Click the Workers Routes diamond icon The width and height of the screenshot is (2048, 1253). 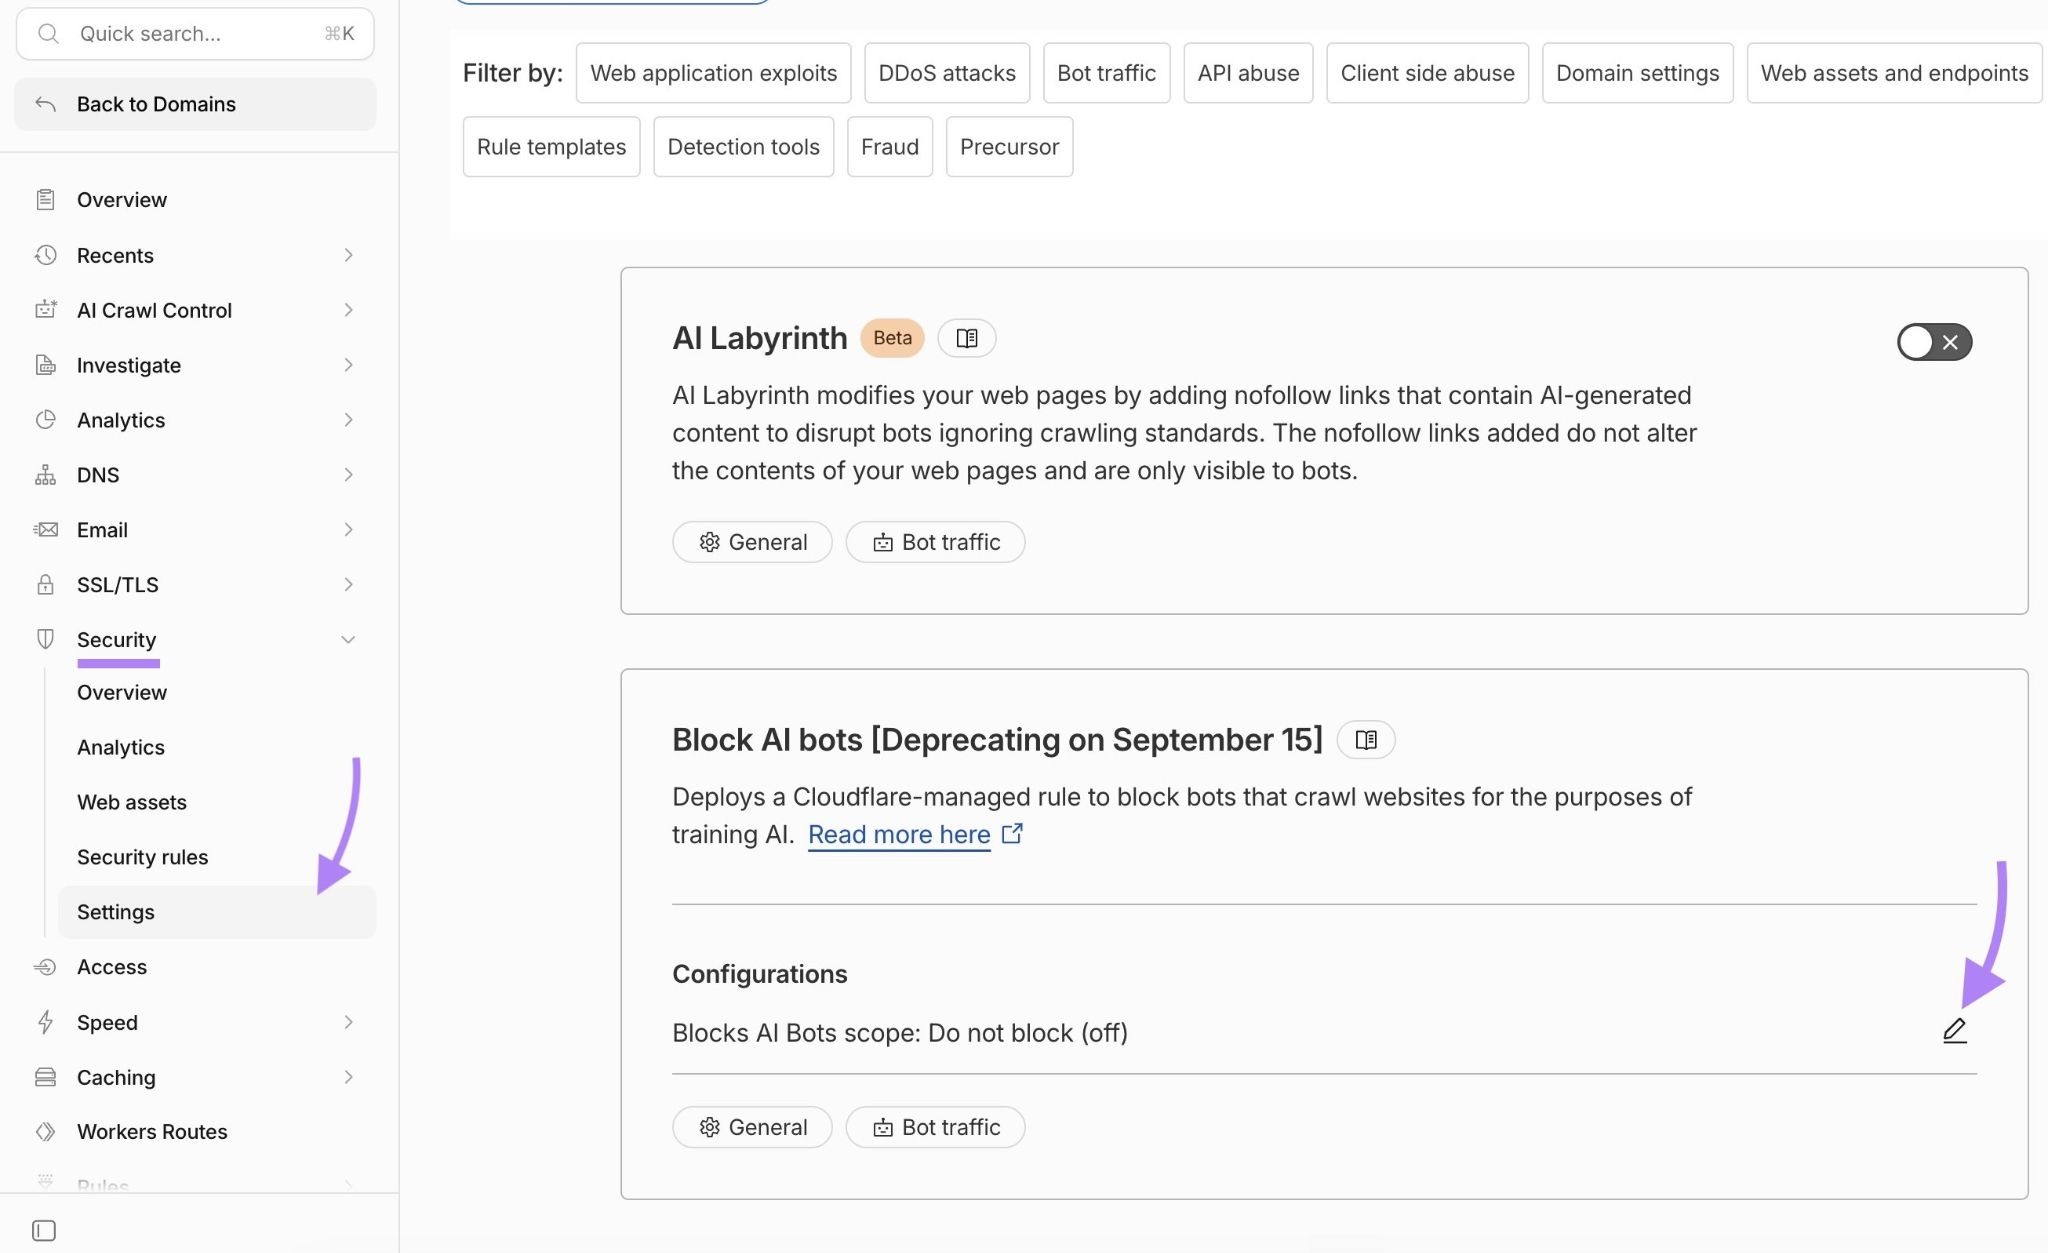click(45, 1132)
